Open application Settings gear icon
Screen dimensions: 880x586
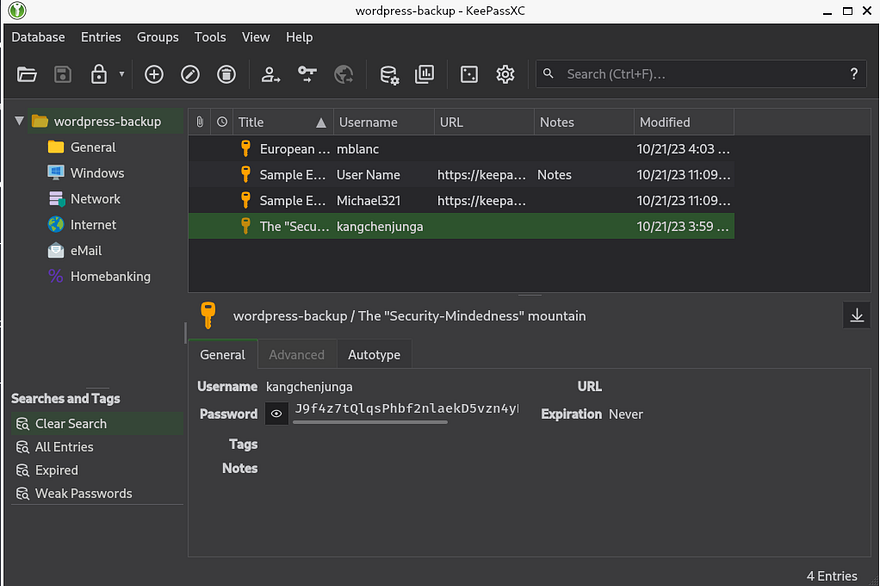(x=505, y=74)
